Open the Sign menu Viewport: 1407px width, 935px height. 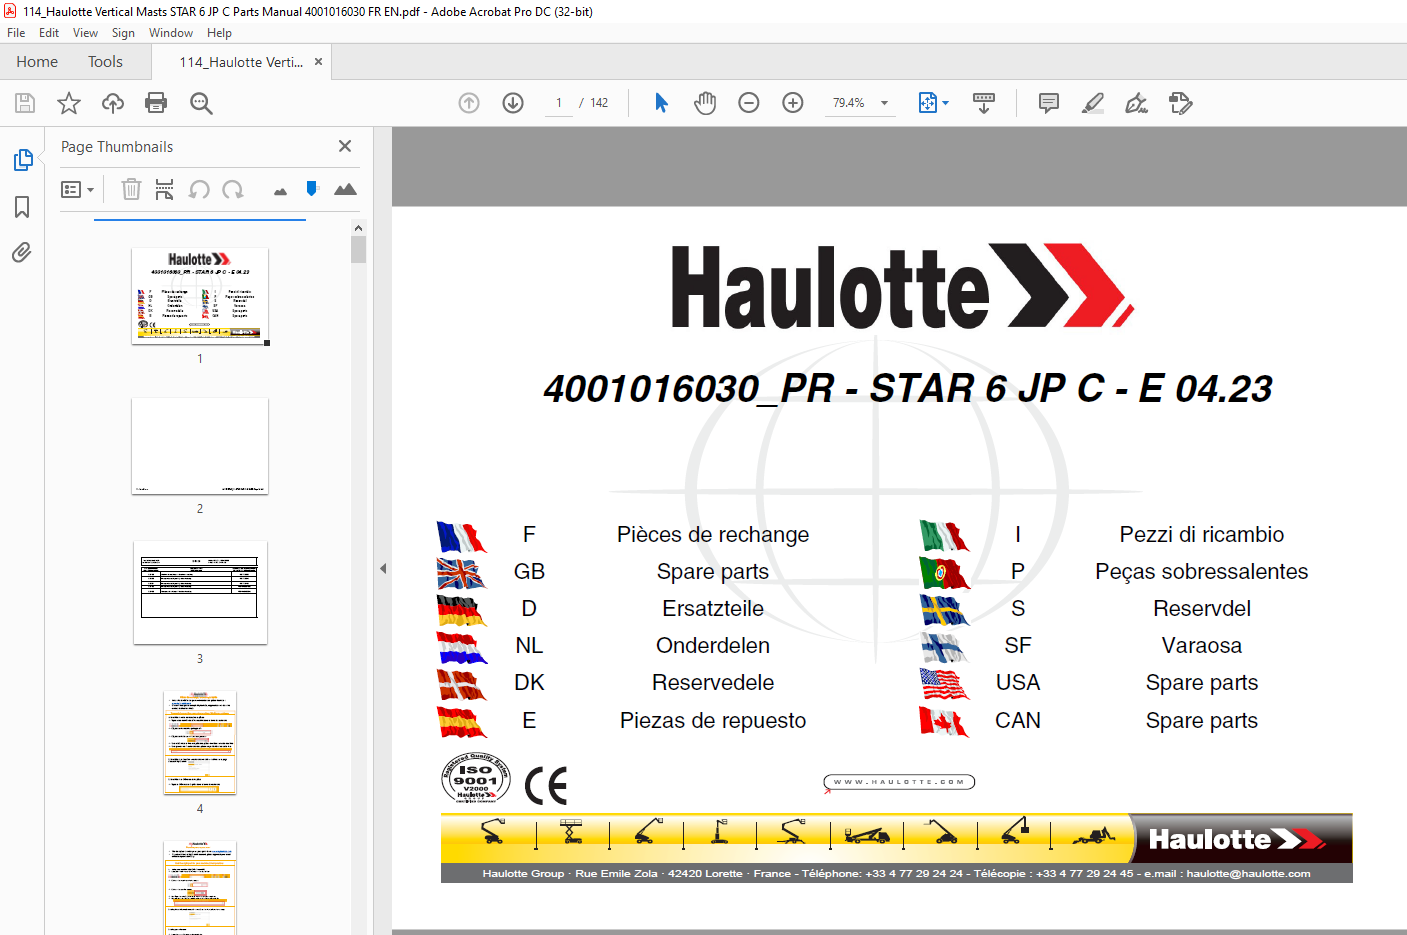click(x=123, y=33)
